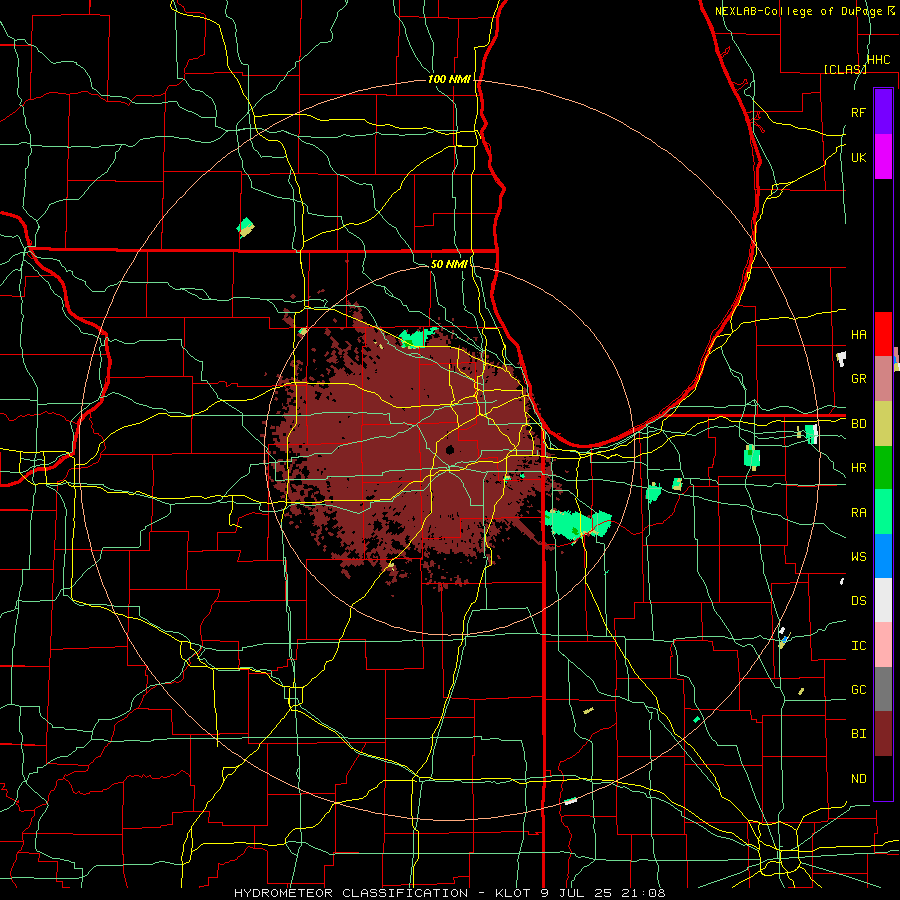Click the "[CLAS]" units label
900x900 pixels.
tap(845, 69)
